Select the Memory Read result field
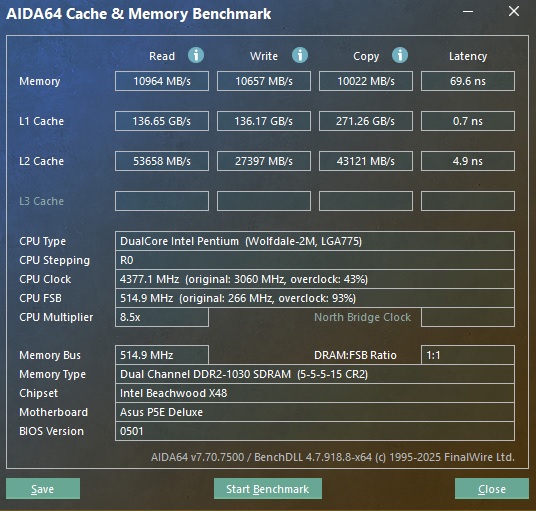Image resolution: width=536 pixels, height=511 pixels. [x=162, y=81]
